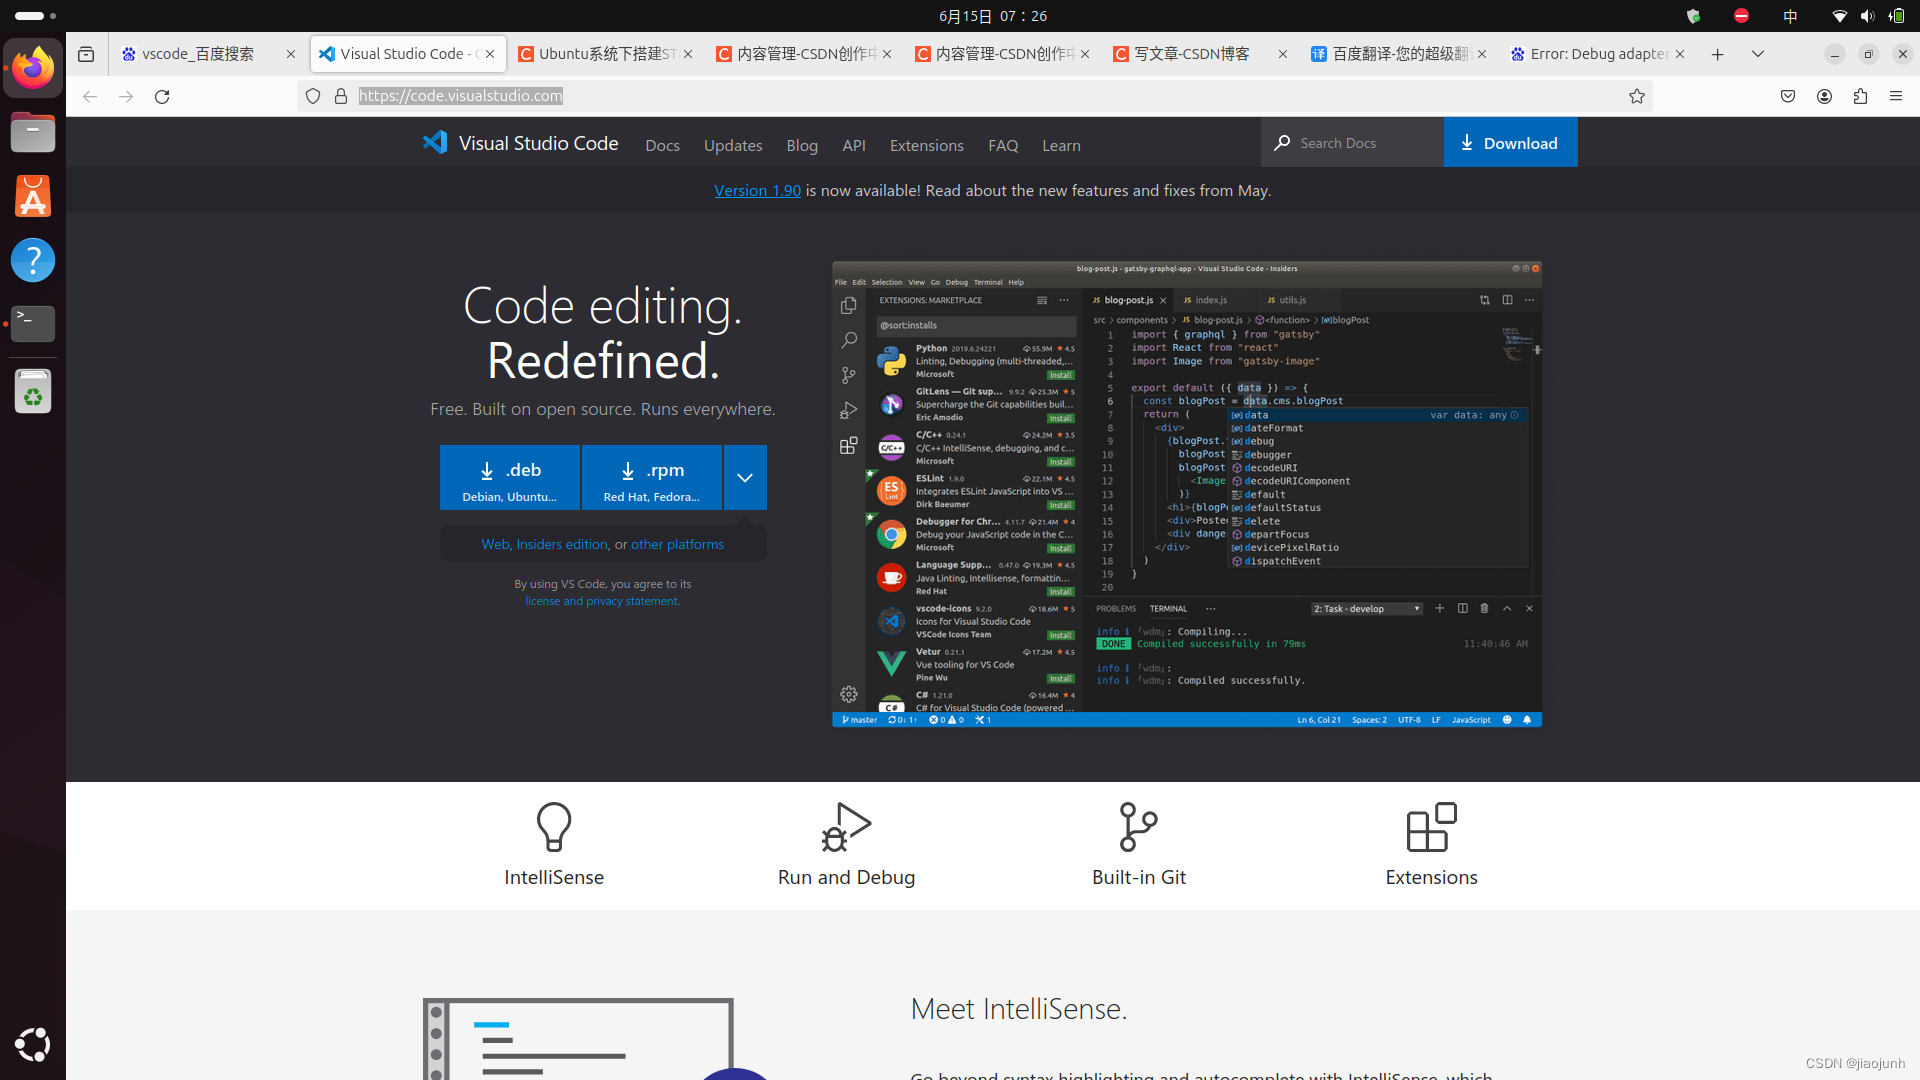Open the other platforms link
Viewport: 1920px width, 1080px height.
[x=677, y=544]
